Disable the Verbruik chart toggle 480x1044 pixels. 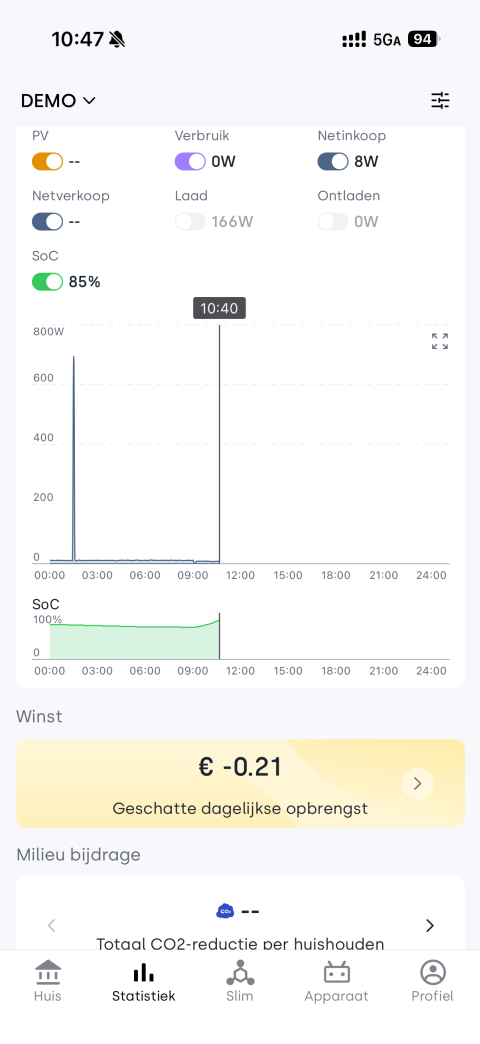pos(190,162)
